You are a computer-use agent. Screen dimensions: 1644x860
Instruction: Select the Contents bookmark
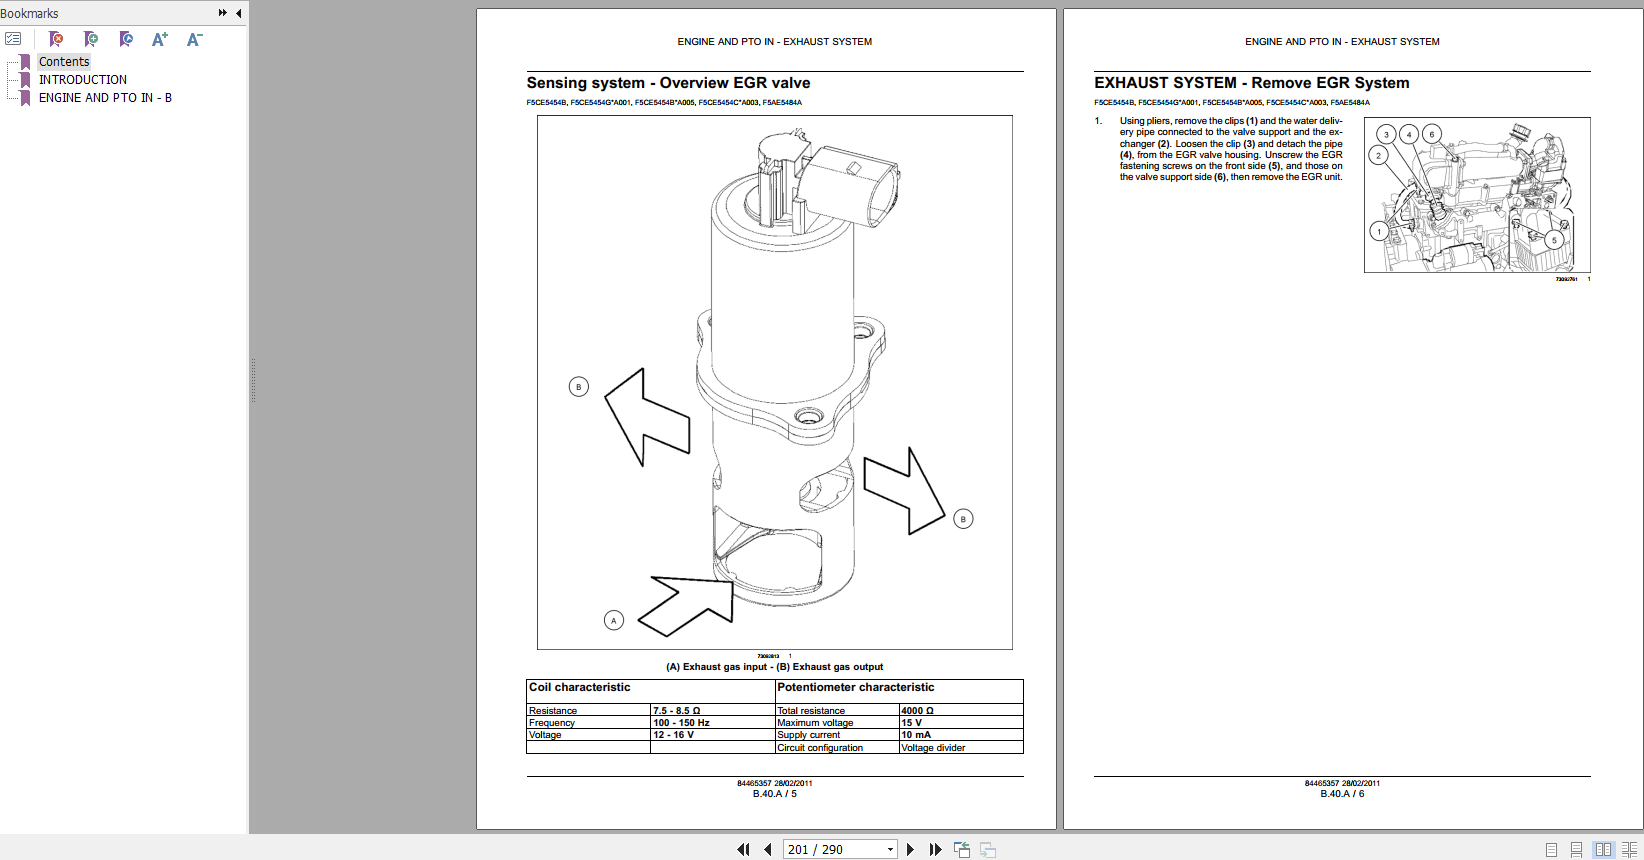click(x=64, y=62)
